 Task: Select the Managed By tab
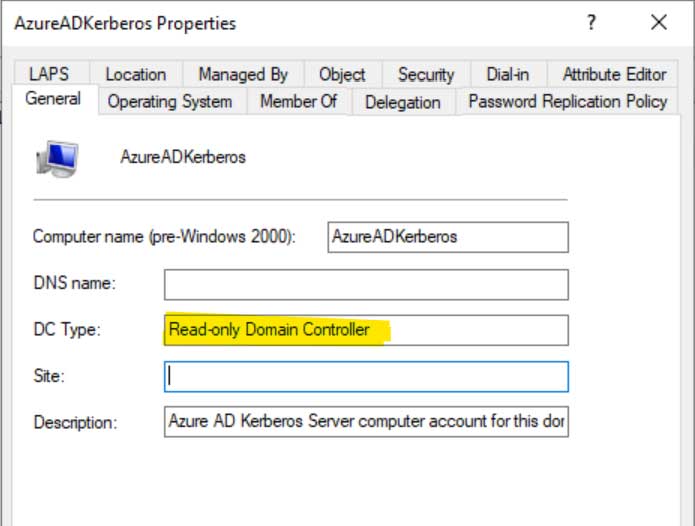click(x=242, y=74)
